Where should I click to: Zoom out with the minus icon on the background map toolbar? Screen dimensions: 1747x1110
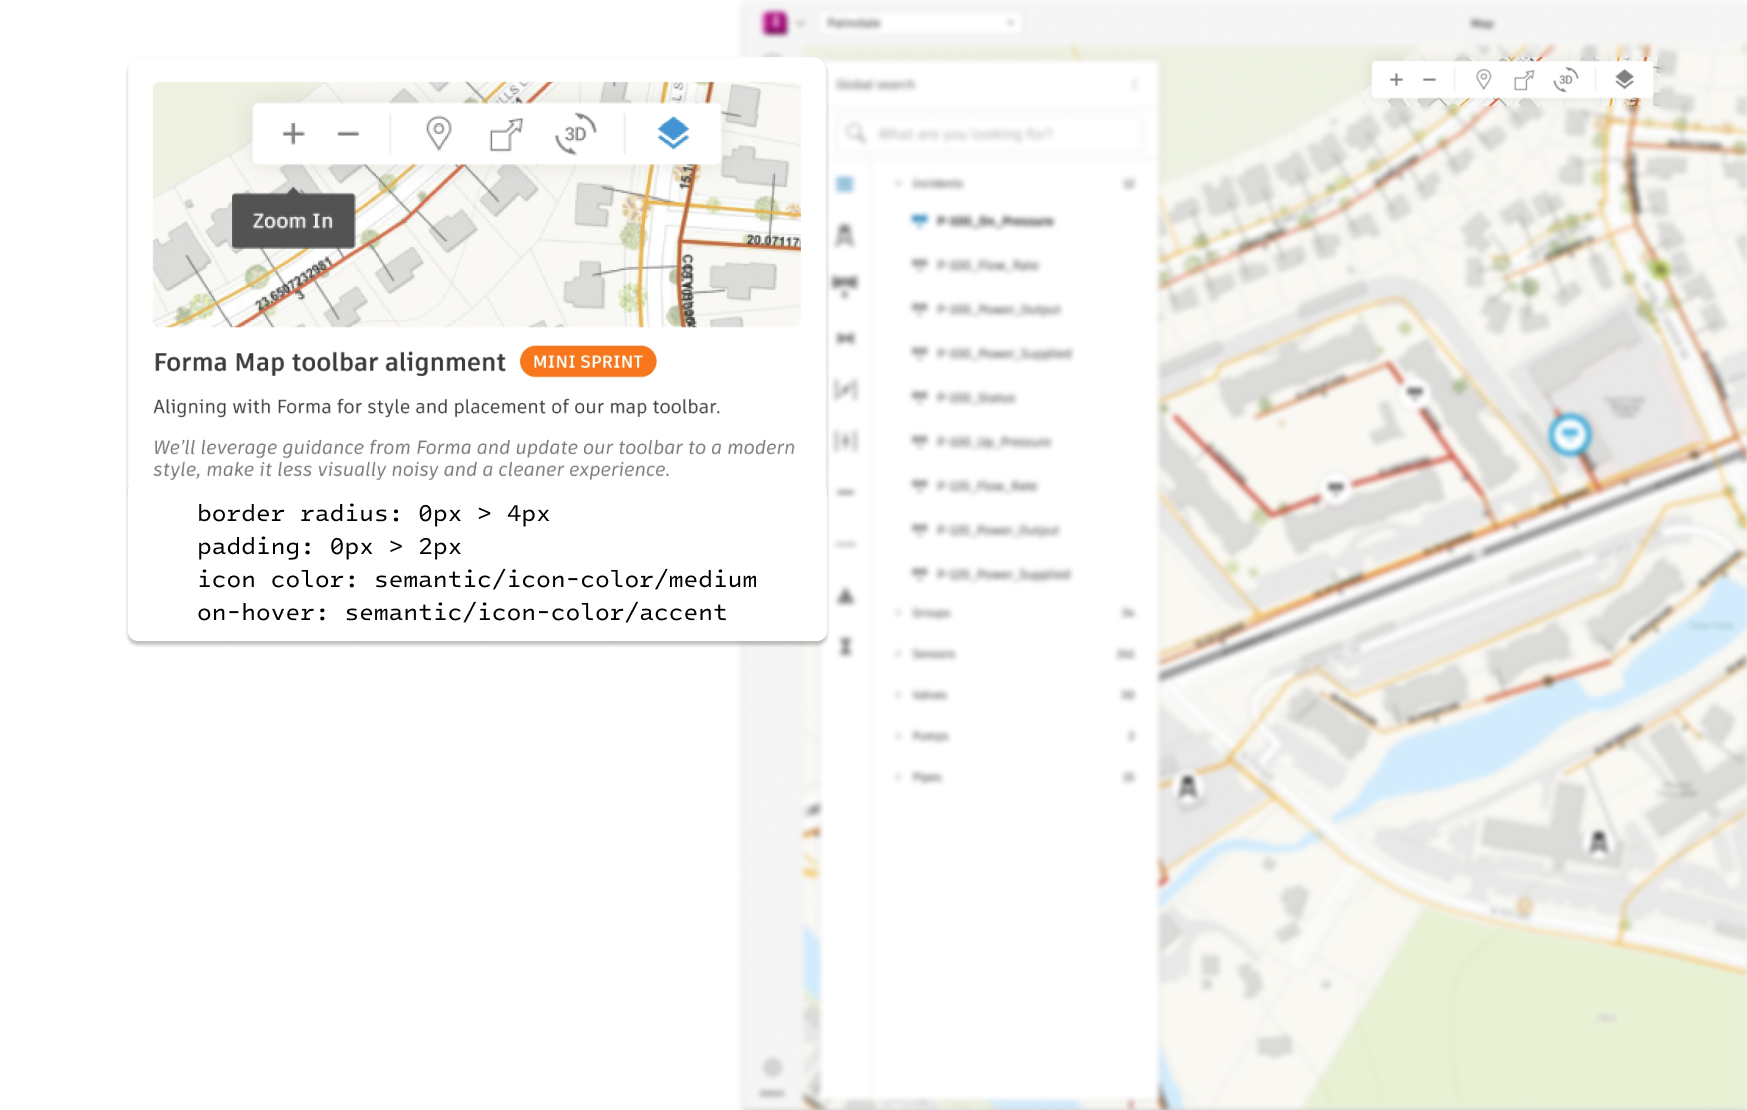1430,80
